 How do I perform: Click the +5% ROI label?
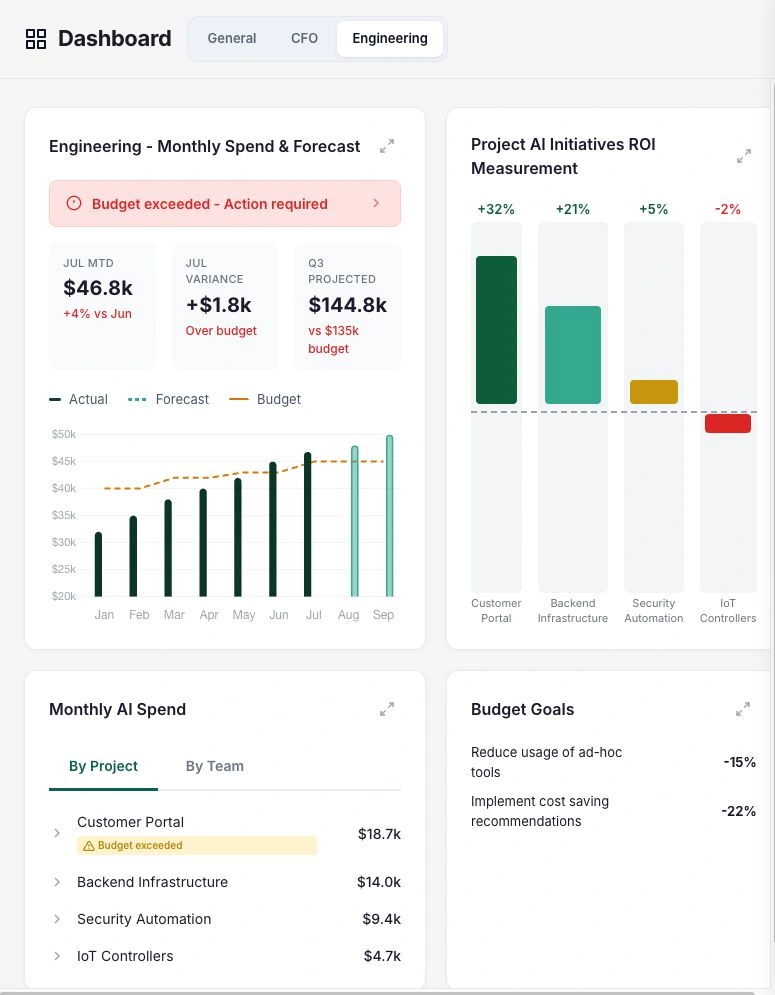[653, 209]
